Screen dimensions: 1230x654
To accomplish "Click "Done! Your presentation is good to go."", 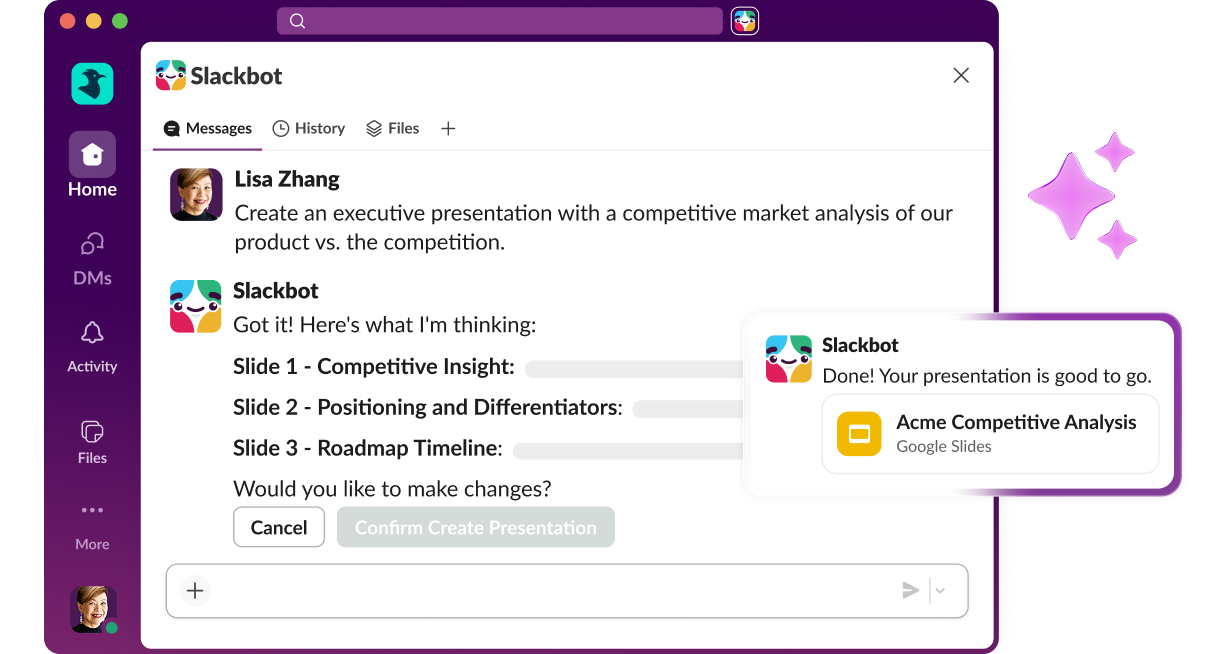I will [x=987, y=376].
